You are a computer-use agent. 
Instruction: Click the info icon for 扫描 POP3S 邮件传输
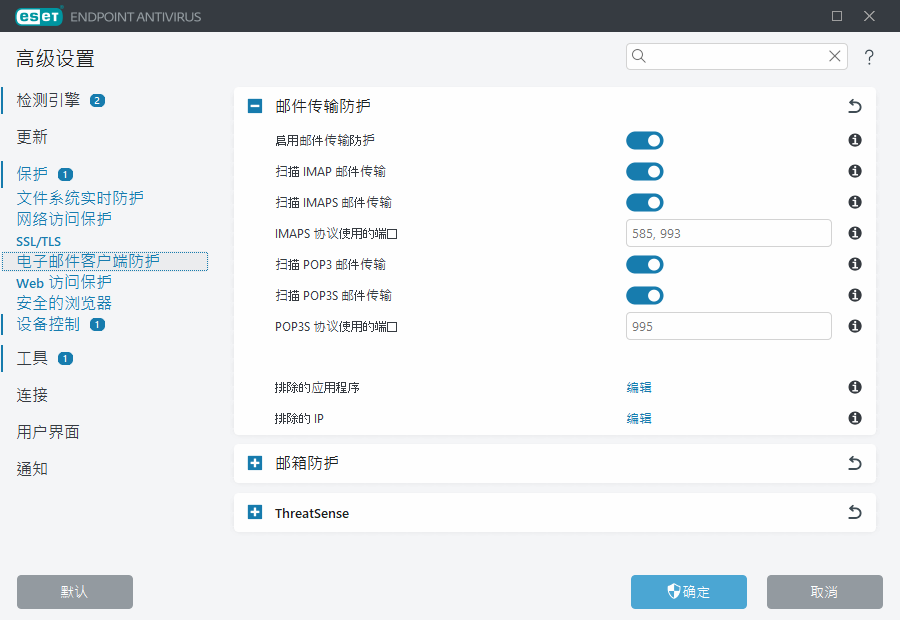pos(855,295)
